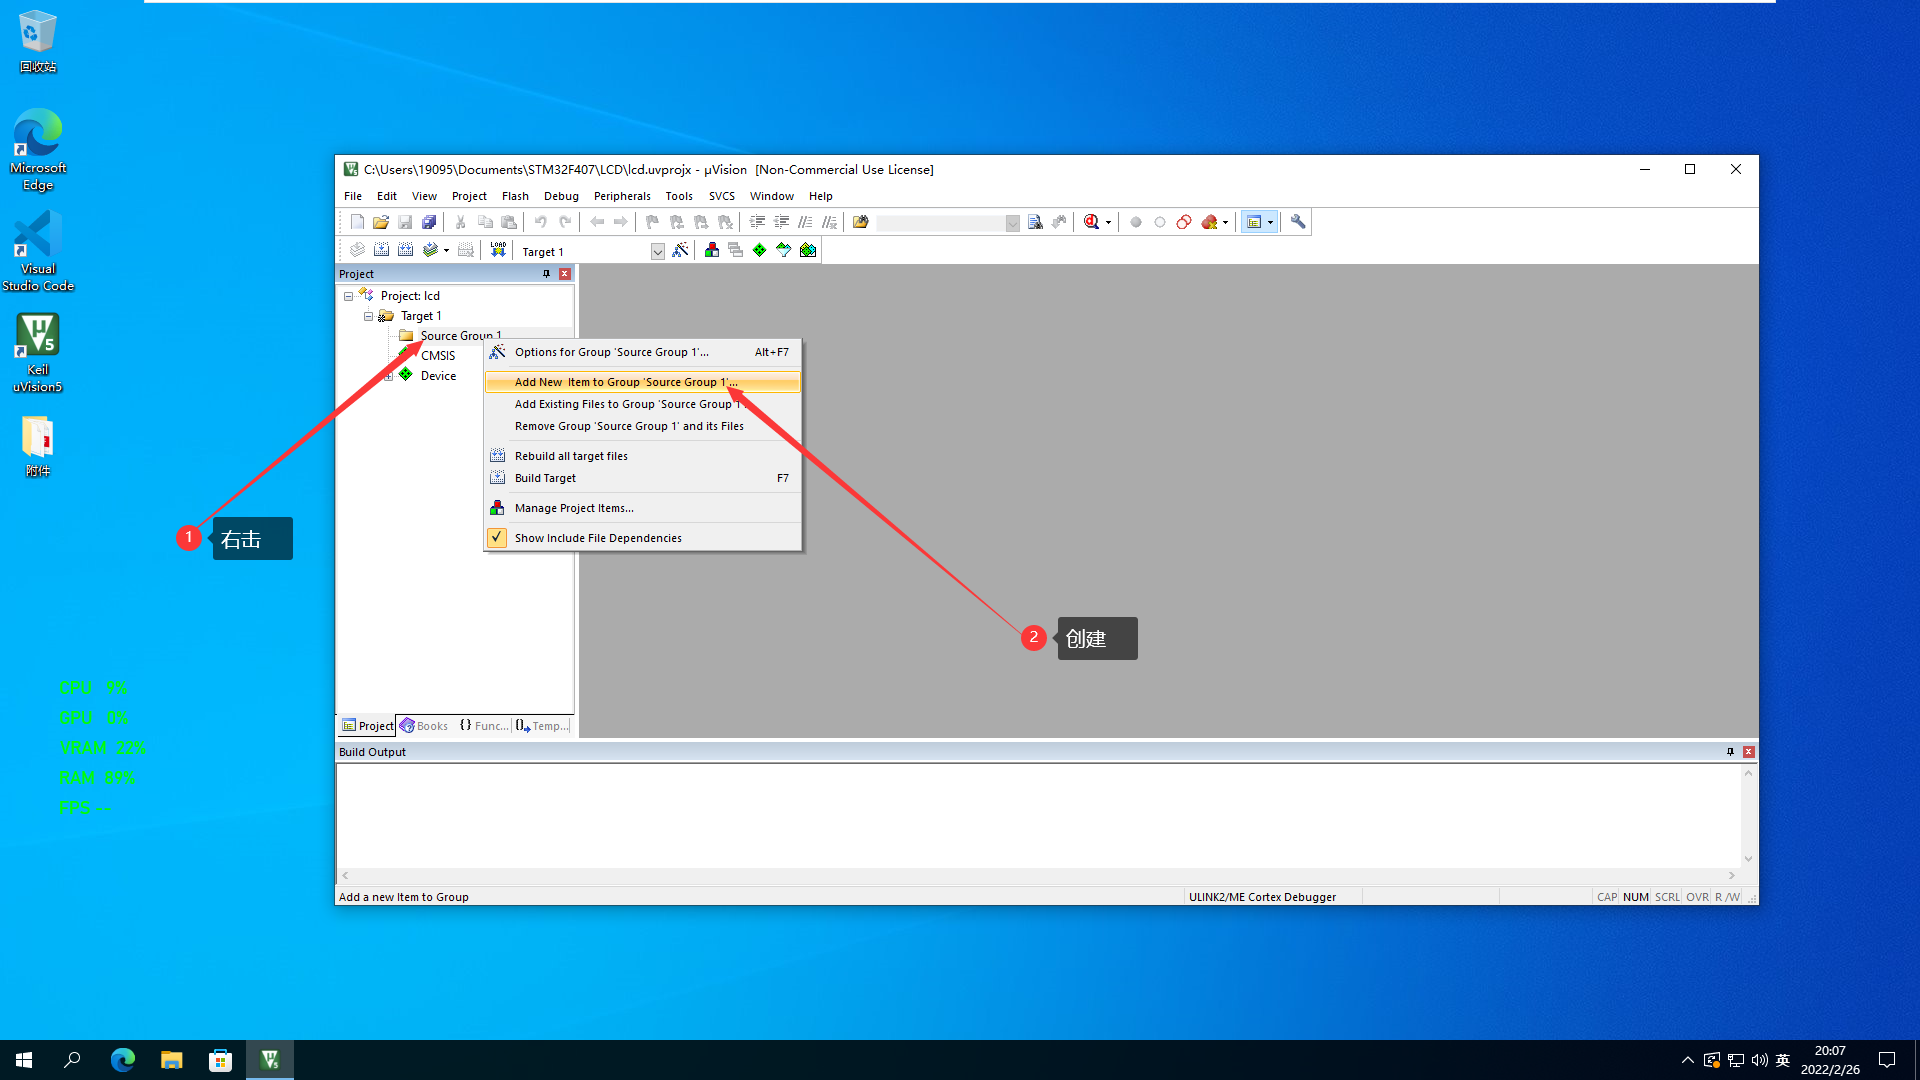Click the New file toolbar icon
The height and width of the screenshot is (1080, 1920).
point(357,222)
